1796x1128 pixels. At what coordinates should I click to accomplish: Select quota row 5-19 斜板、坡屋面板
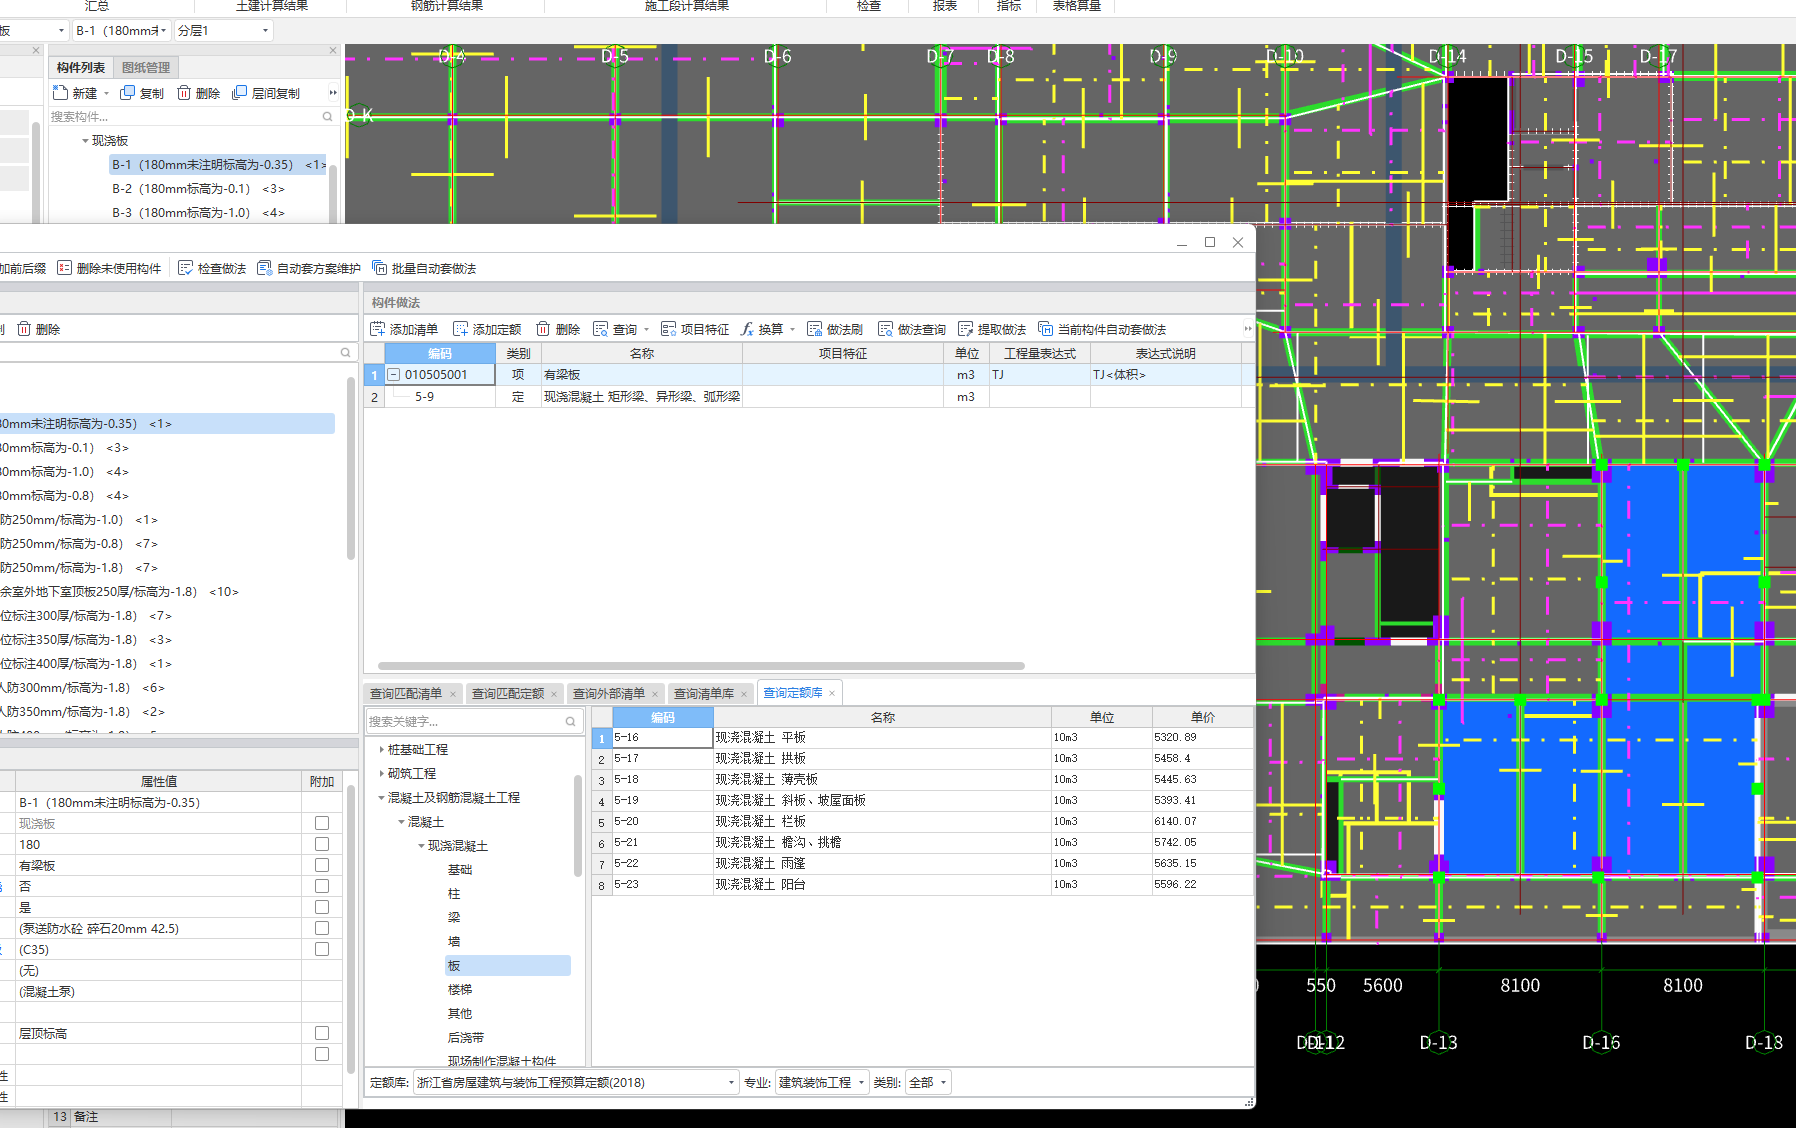coord(922,801)
